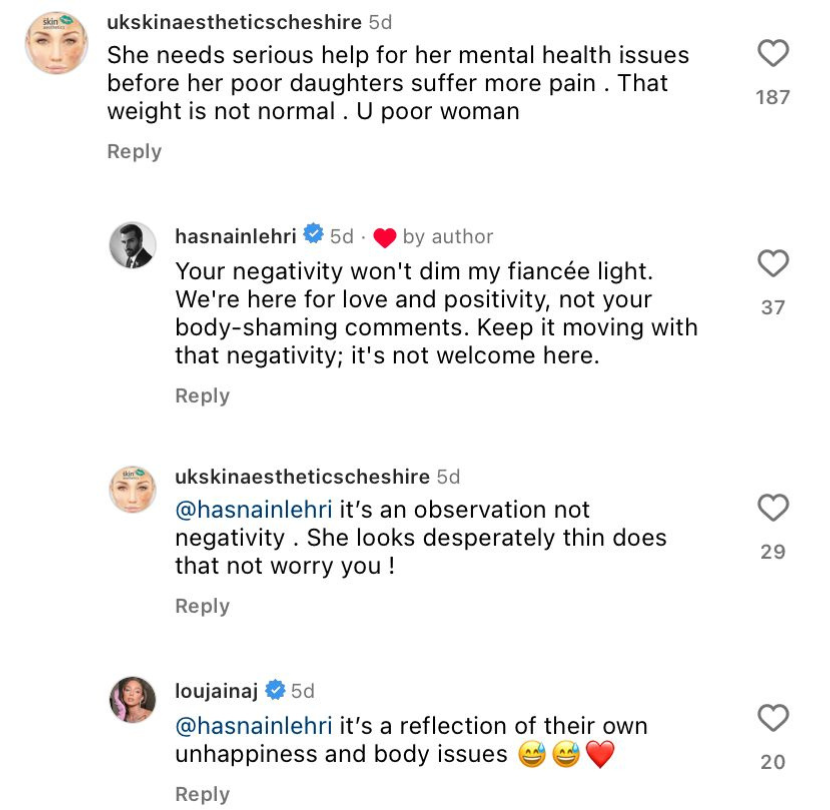
Task: Open the hasnainlehri username link
Action: (236, 236)
